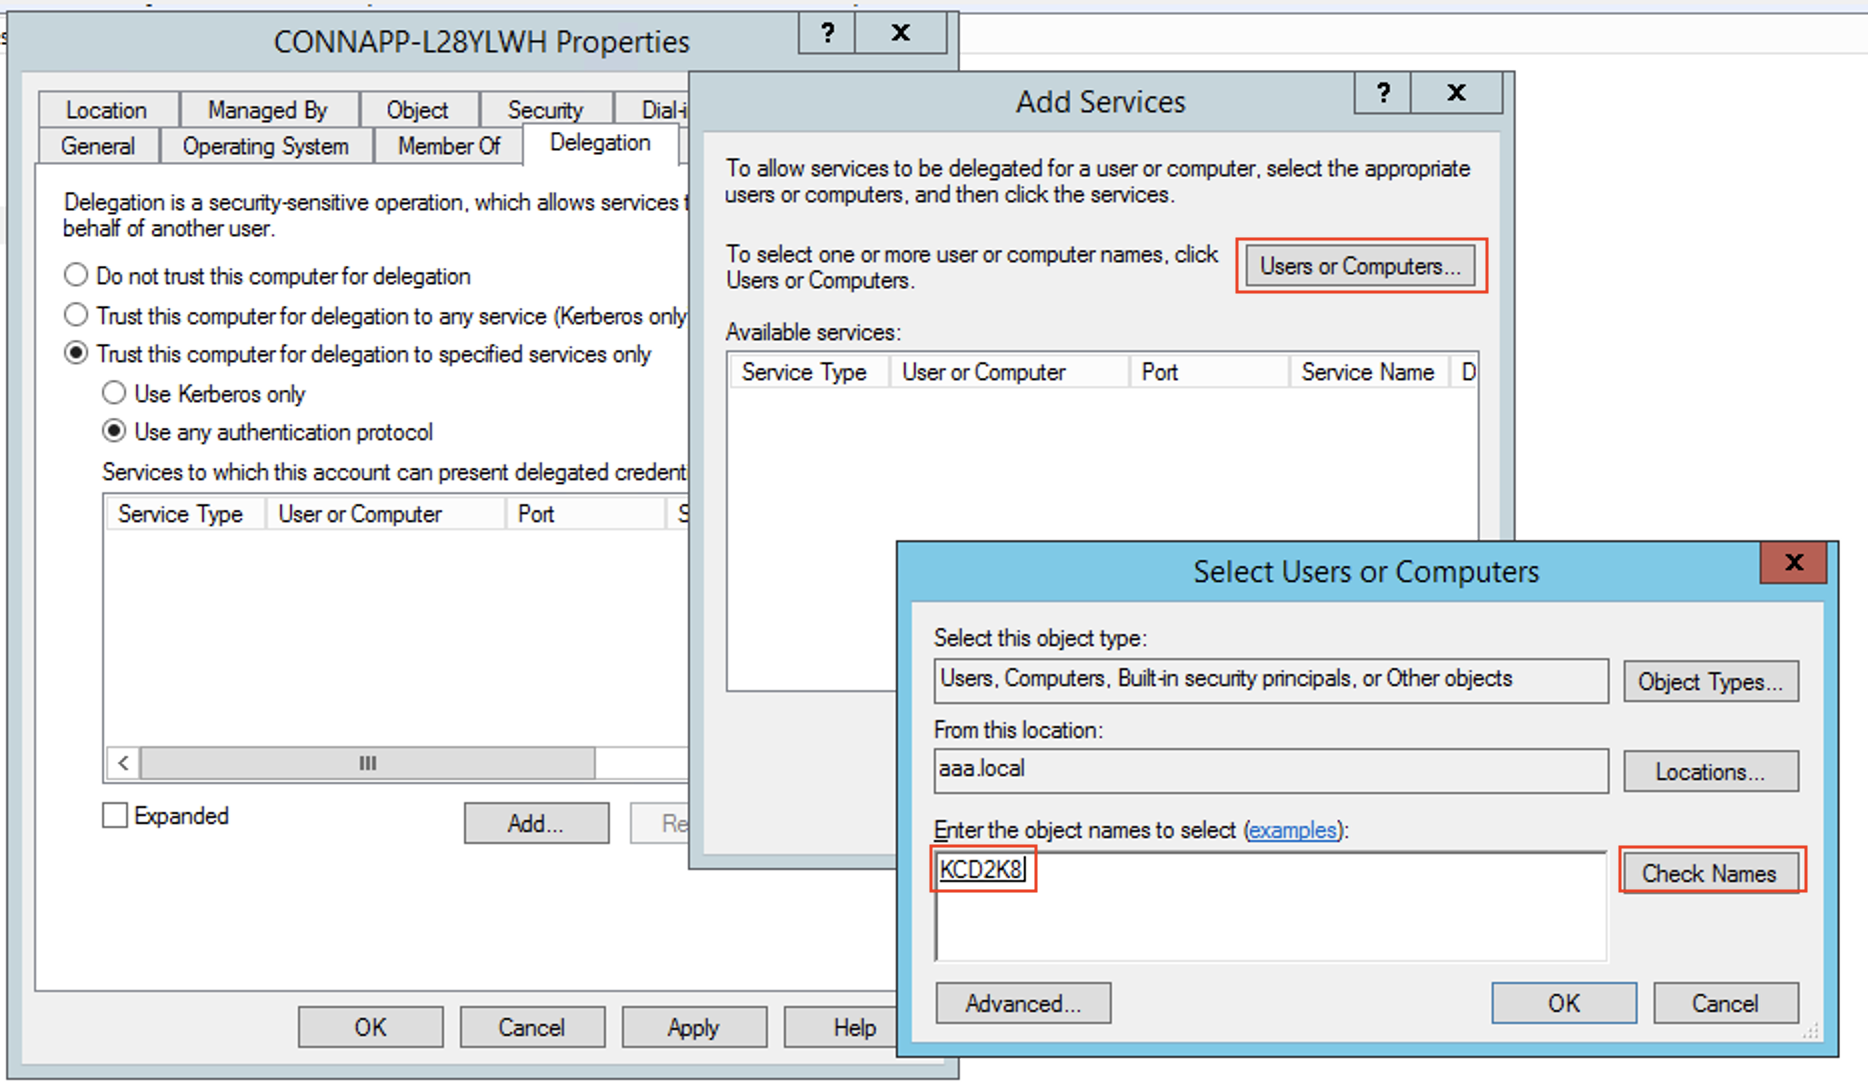Open the Operating System tab
The height and width of the screenshot is (1092, 1868).
click(266, 146)
